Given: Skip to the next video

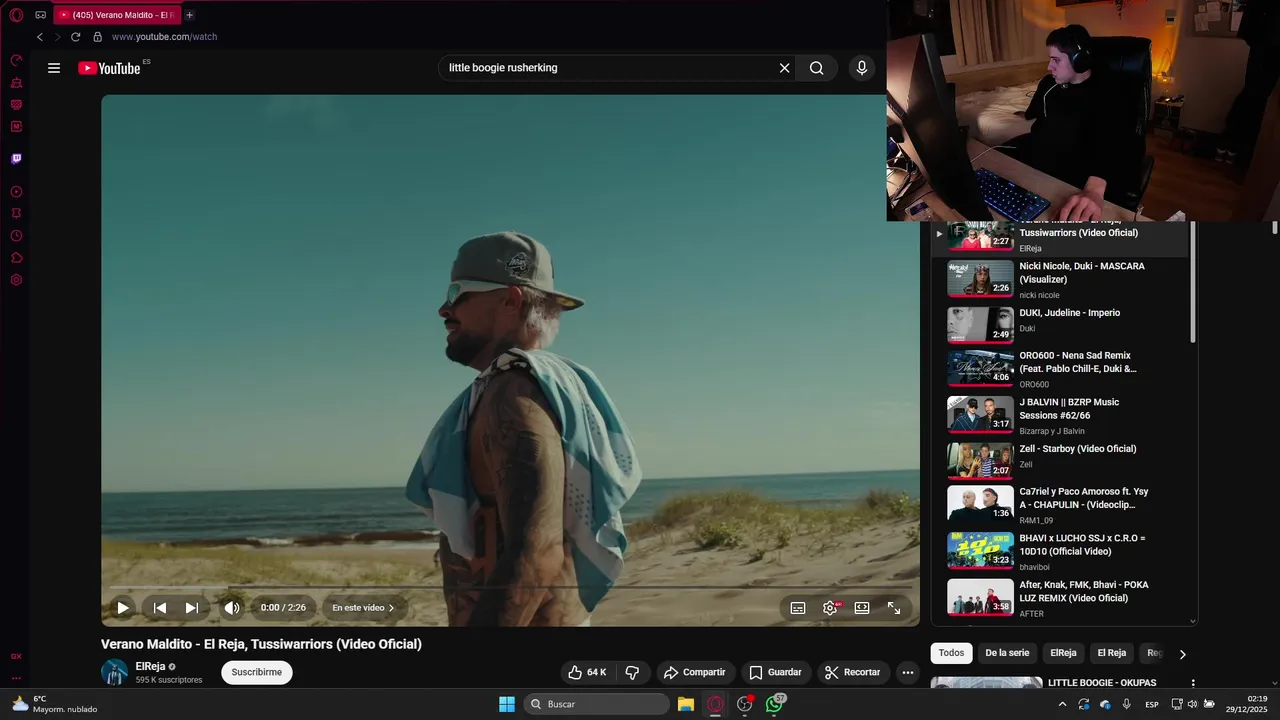Looking at the screenshot, I should click(x=192, y=608).
